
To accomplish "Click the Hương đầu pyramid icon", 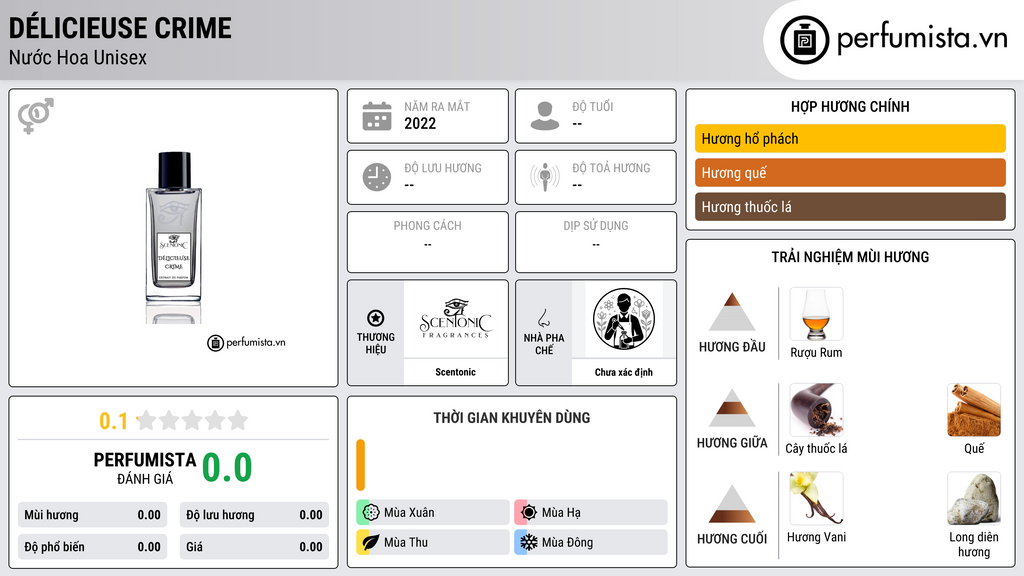I will click(x=732, y=312).
